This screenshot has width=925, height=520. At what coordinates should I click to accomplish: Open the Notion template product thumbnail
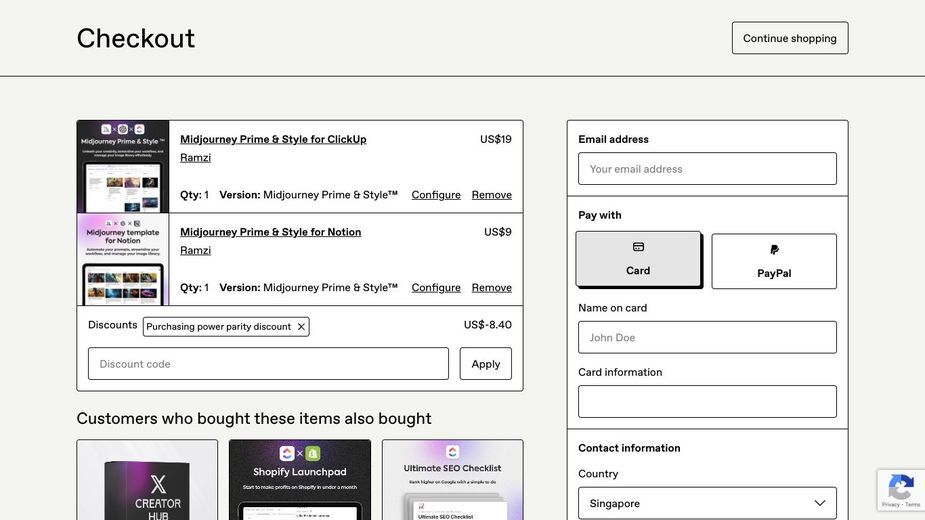click(x=123, y=260)
